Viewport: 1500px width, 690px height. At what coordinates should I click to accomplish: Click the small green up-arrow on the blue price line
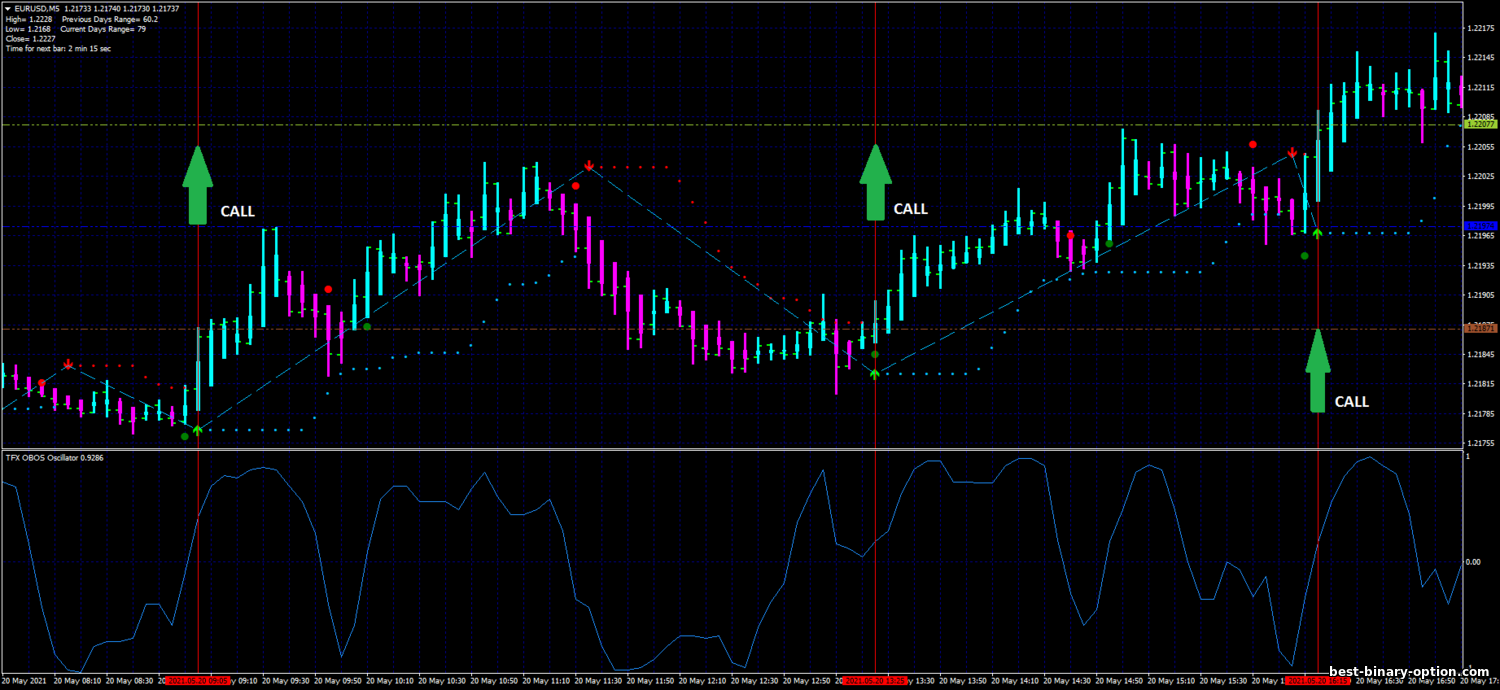pos(1318,233)
